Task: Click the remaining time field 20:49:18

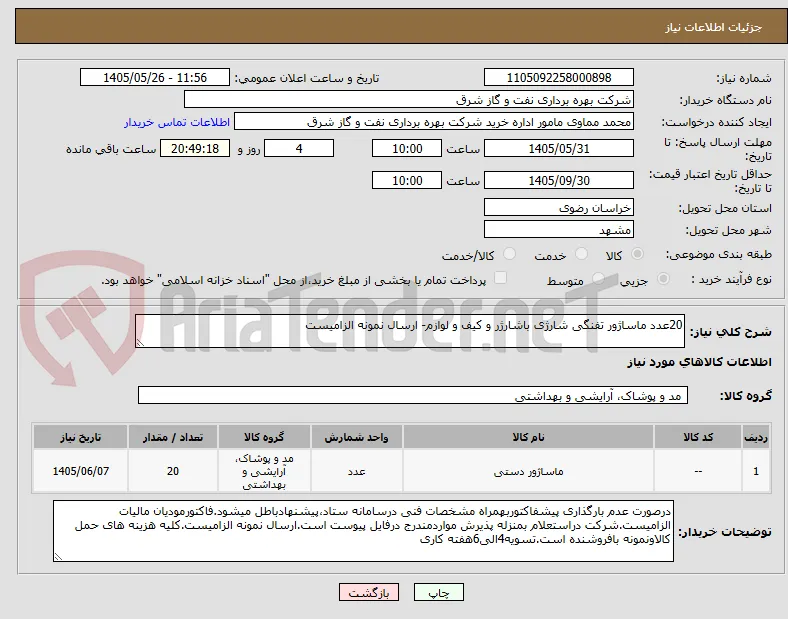Action: point(195,149)
